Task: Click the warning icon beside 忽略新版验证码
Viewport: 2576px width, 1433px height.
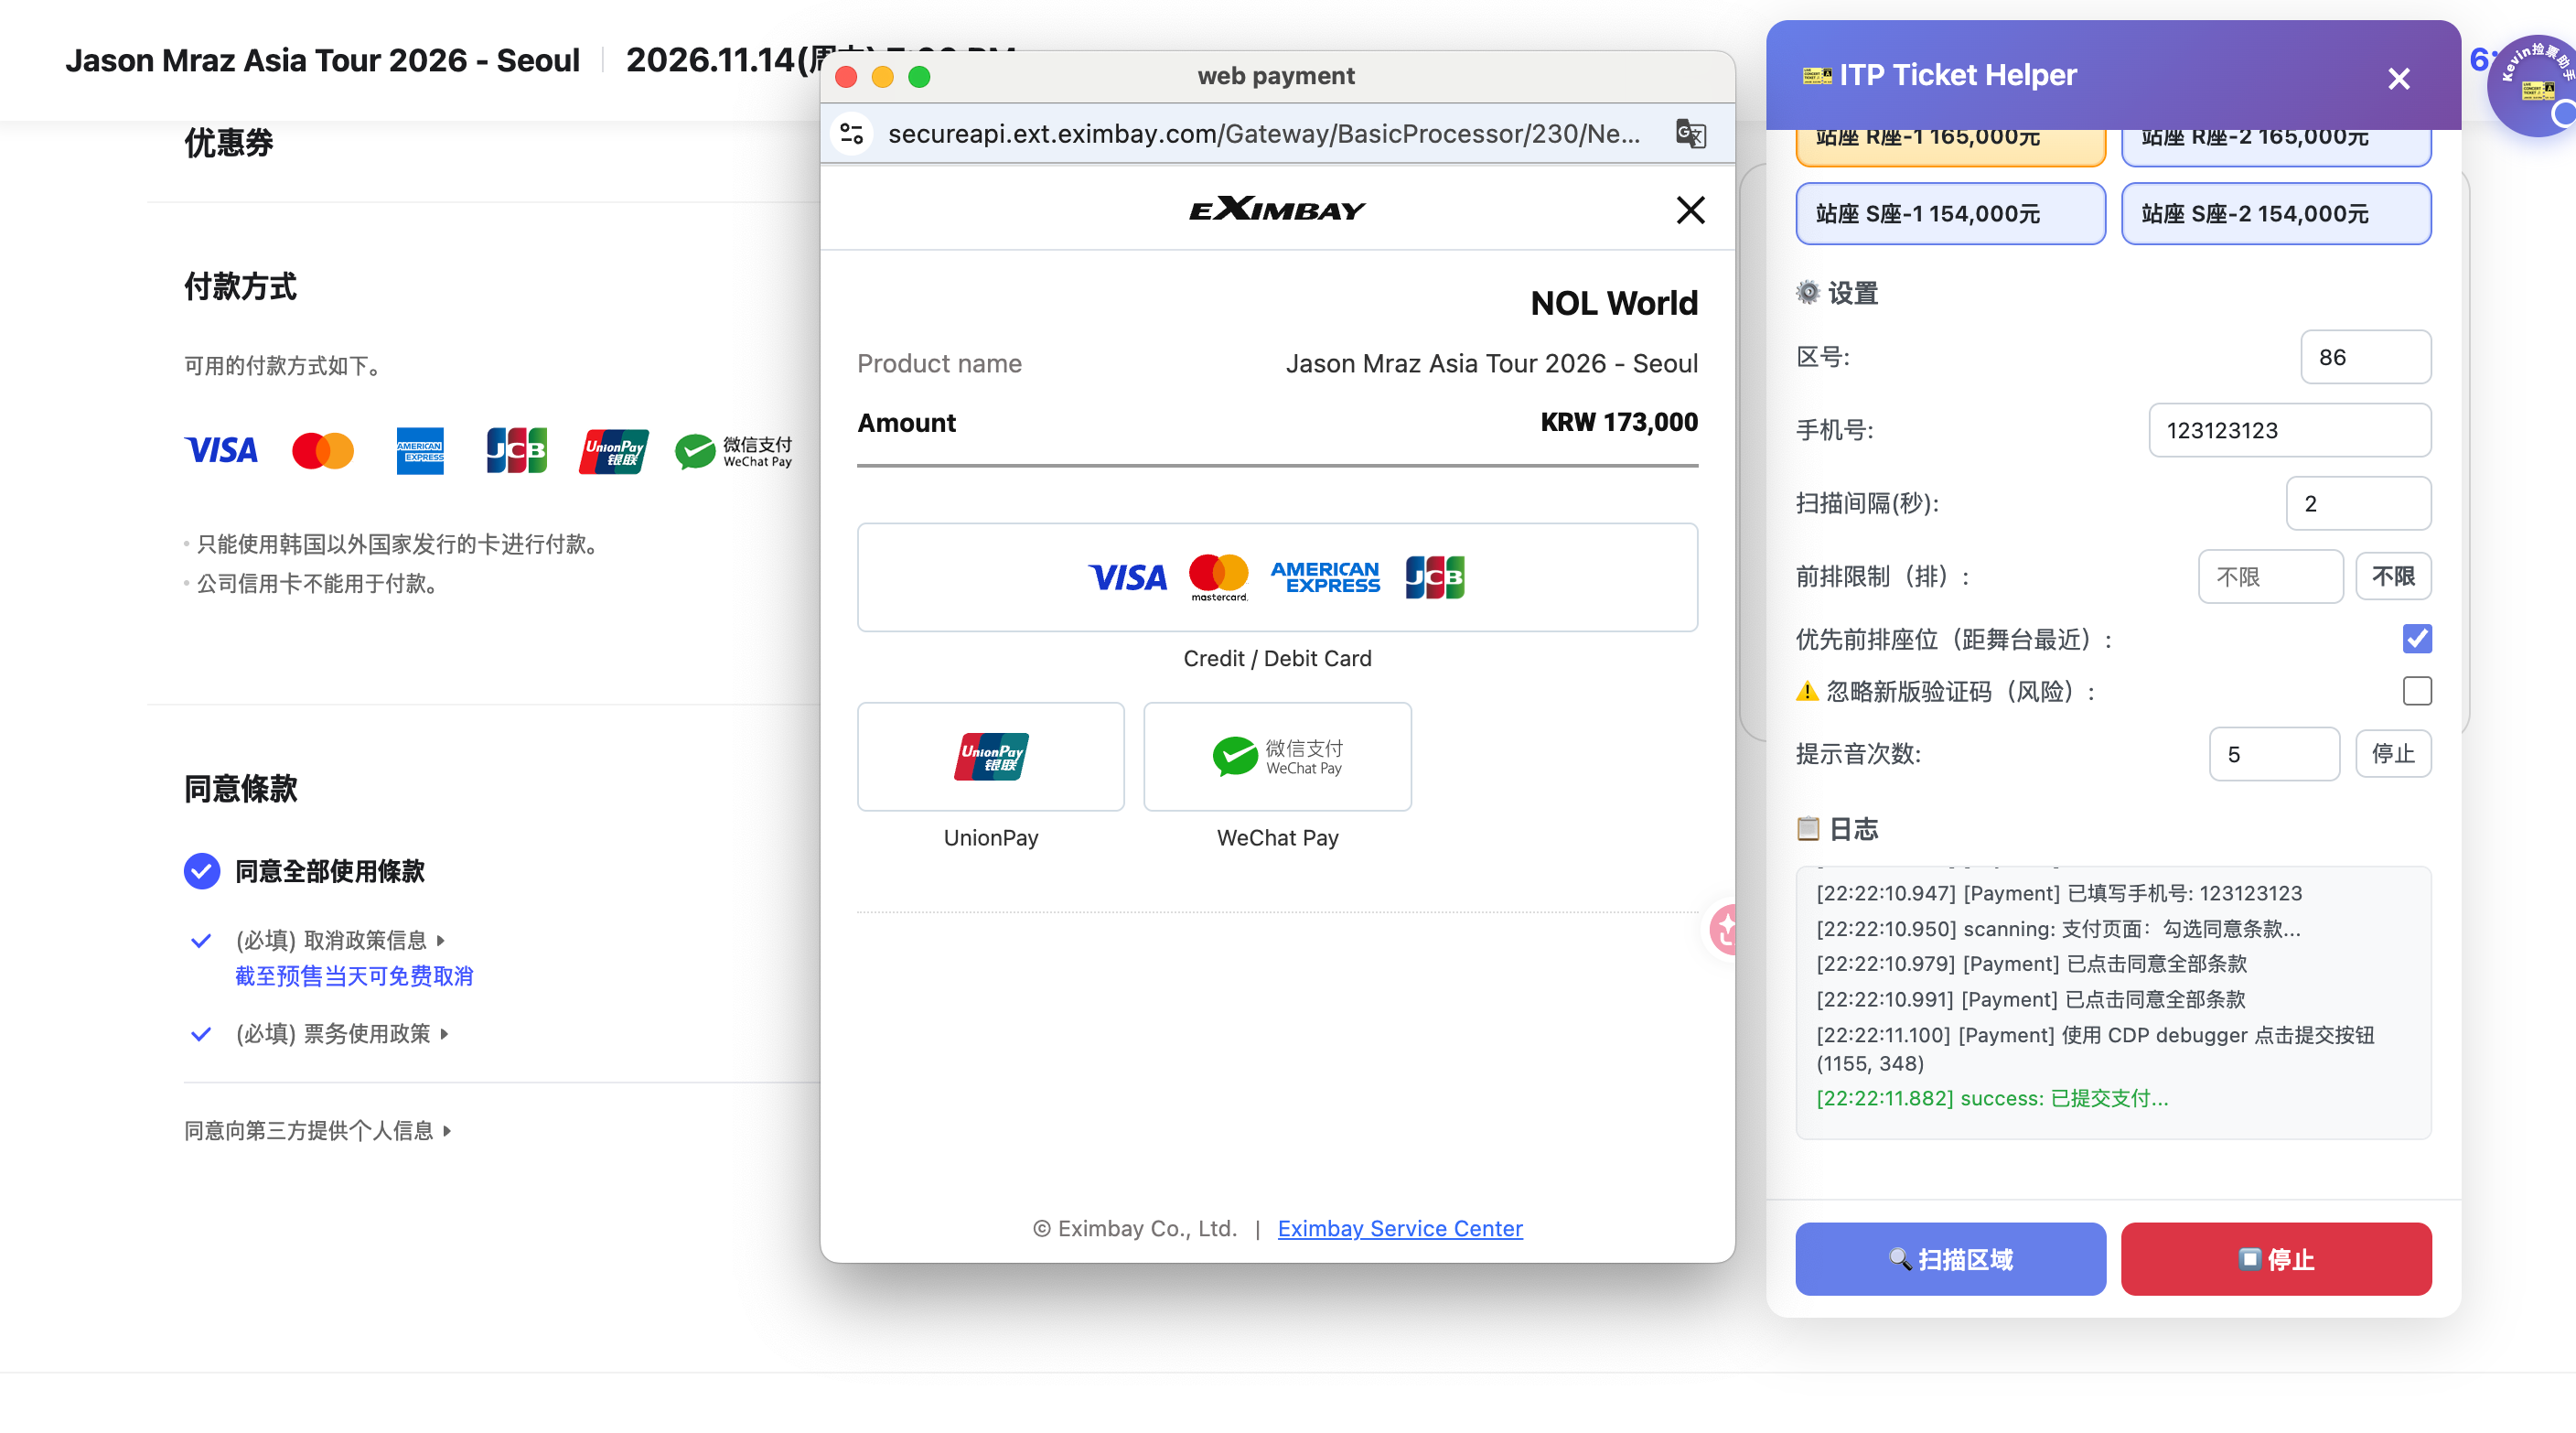Action: pos(1806,691)
